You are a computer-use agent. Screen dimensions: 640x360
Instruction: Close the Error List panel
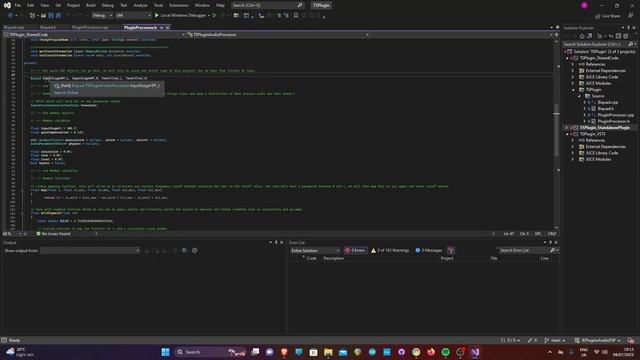click(556, 242)
